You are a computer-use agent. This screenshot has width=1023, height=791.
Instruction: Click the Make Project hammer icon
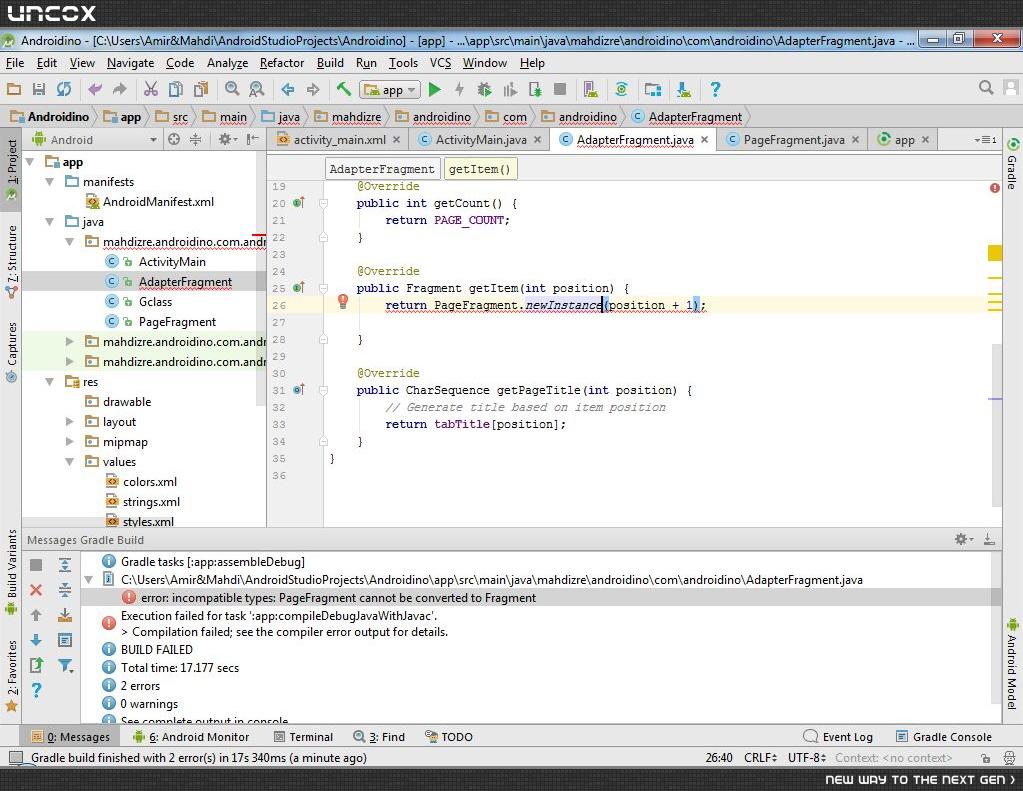344,89
